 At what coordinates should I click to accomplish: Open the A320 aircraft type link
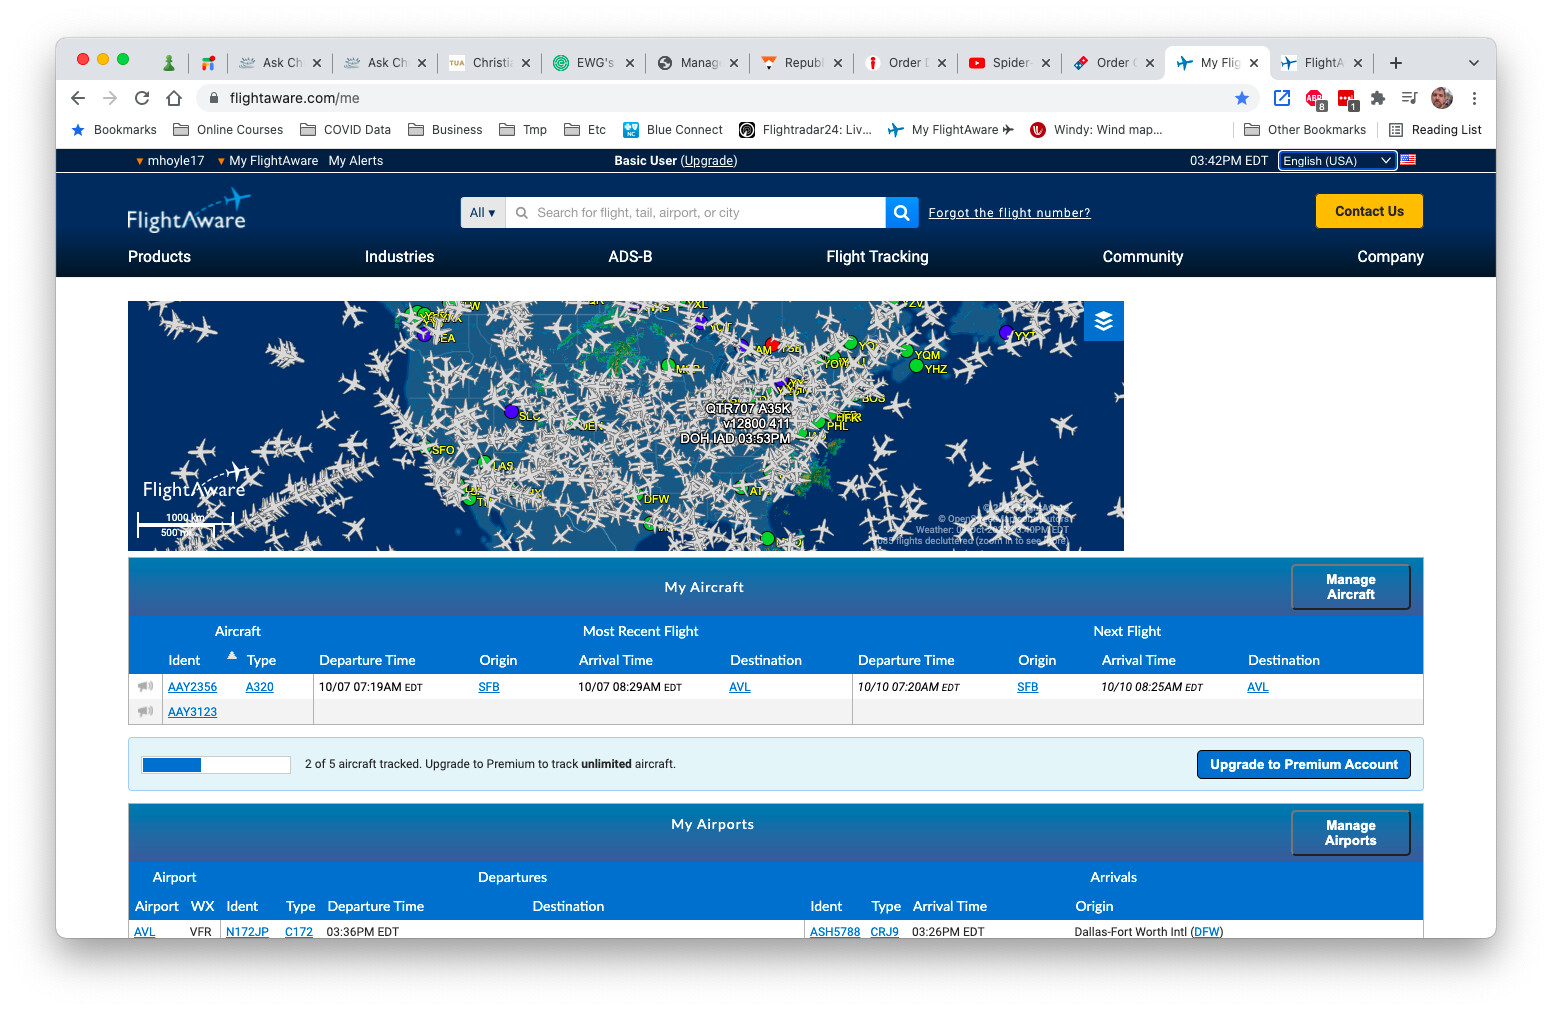pos(259,687)
